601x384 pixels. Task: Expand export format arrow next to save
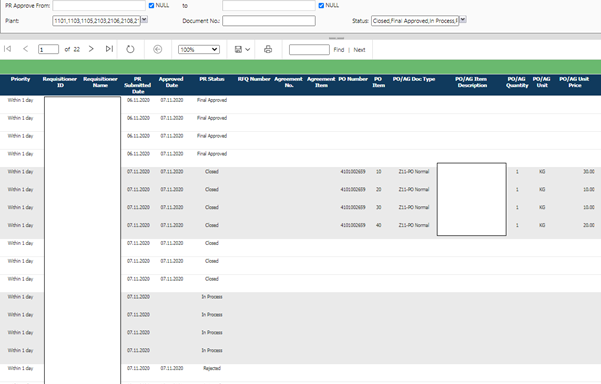point(248,49)
